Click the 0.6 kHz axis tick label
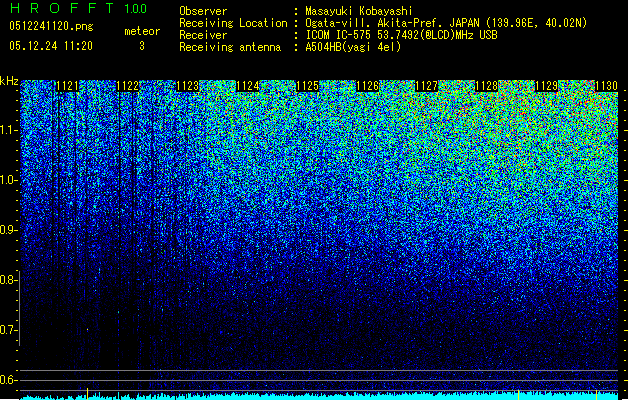 [9, 380]
